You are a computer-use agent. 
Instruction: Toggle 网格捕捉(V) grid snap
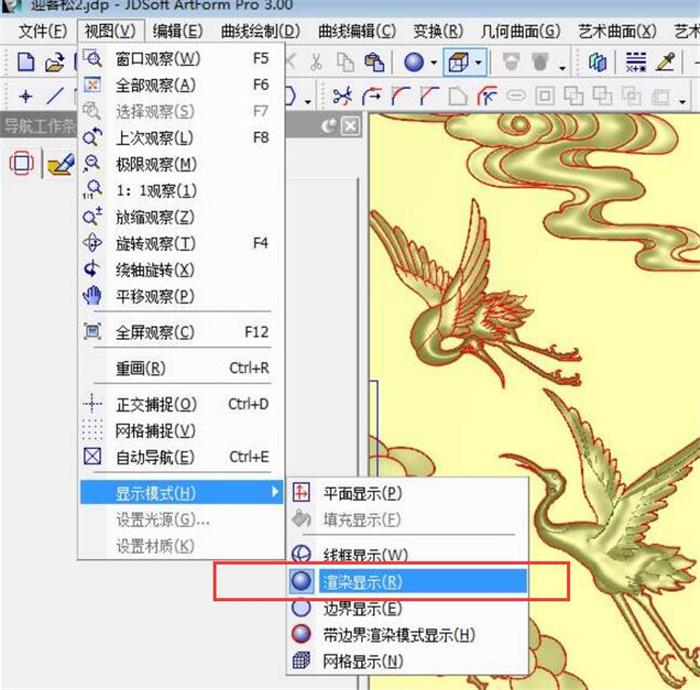(x=182, y=431)
